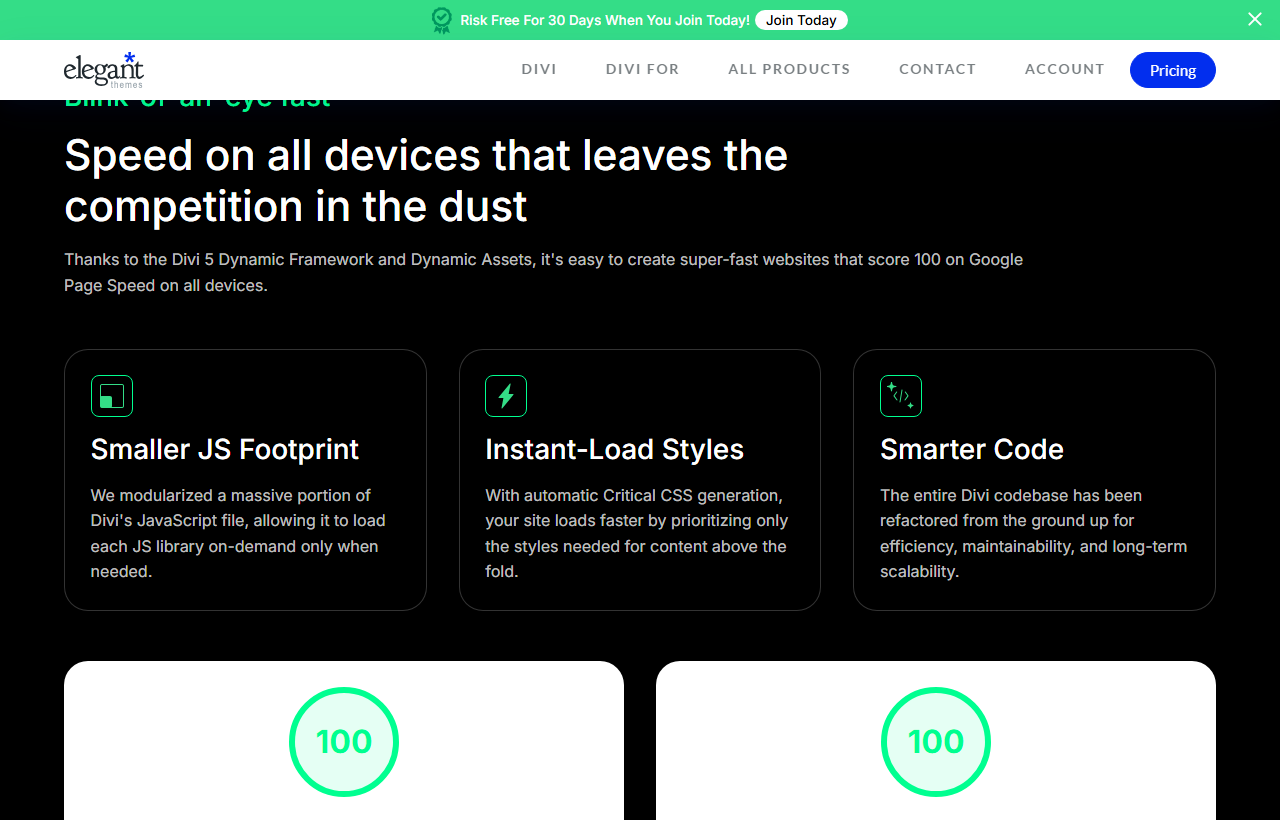Open the DIVI menu item
This screenshot has width=1280, height=820.
click(x=539, y=69)
